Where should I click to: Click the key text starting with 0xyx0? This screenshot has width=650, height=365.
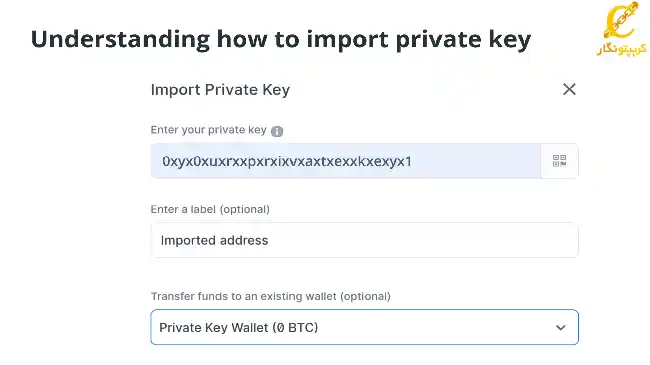pos(287,161)
